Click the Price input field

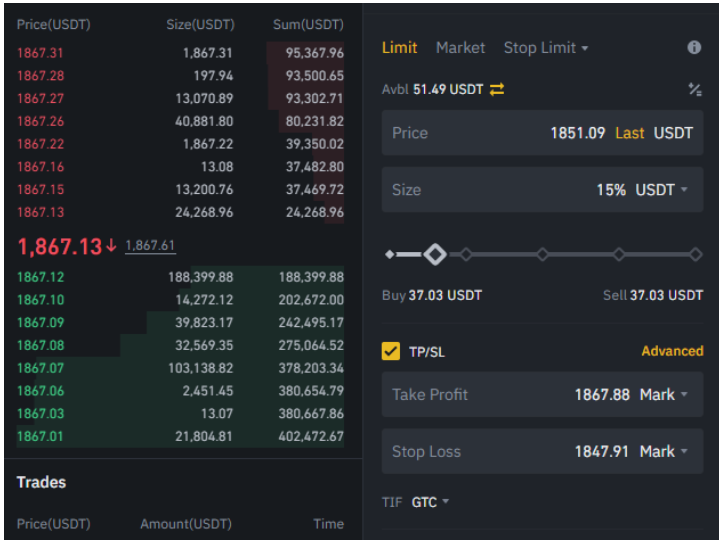(500, 133)
